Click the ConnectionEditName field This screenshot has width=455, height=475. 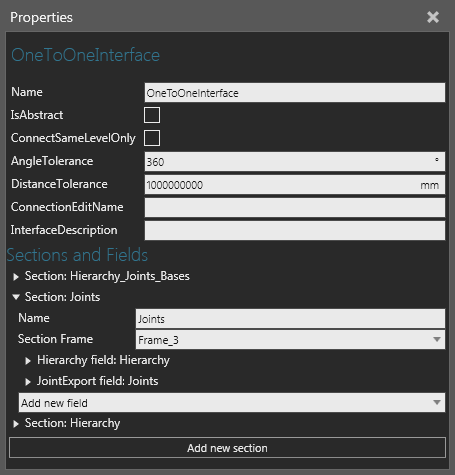295,208
